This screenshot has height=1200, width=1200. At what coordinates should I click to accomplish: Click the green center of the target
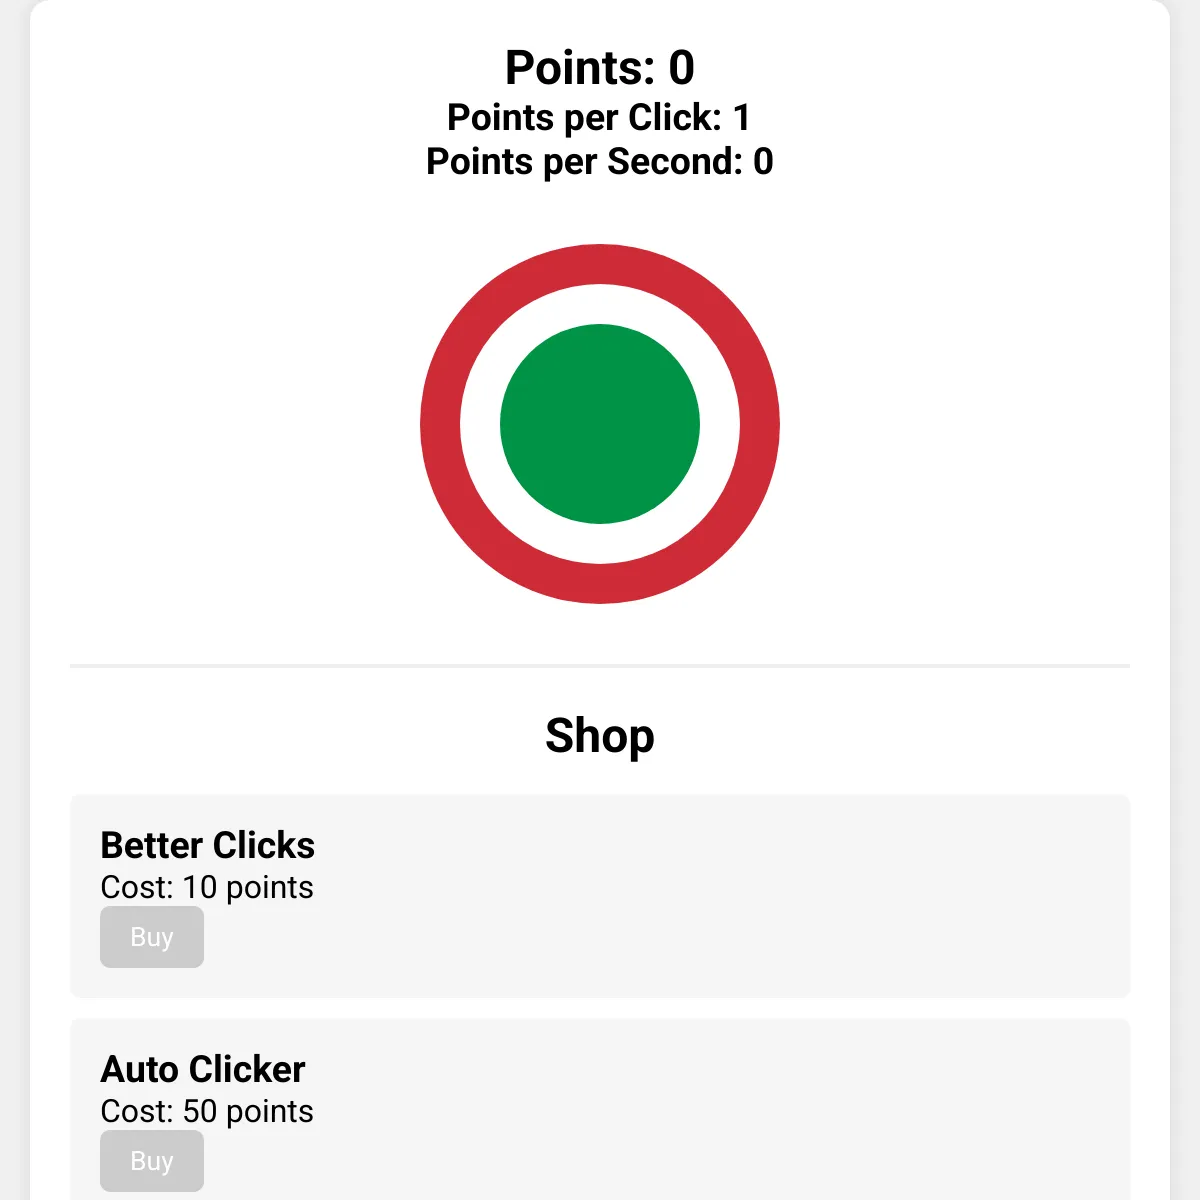tap(600, 424)
